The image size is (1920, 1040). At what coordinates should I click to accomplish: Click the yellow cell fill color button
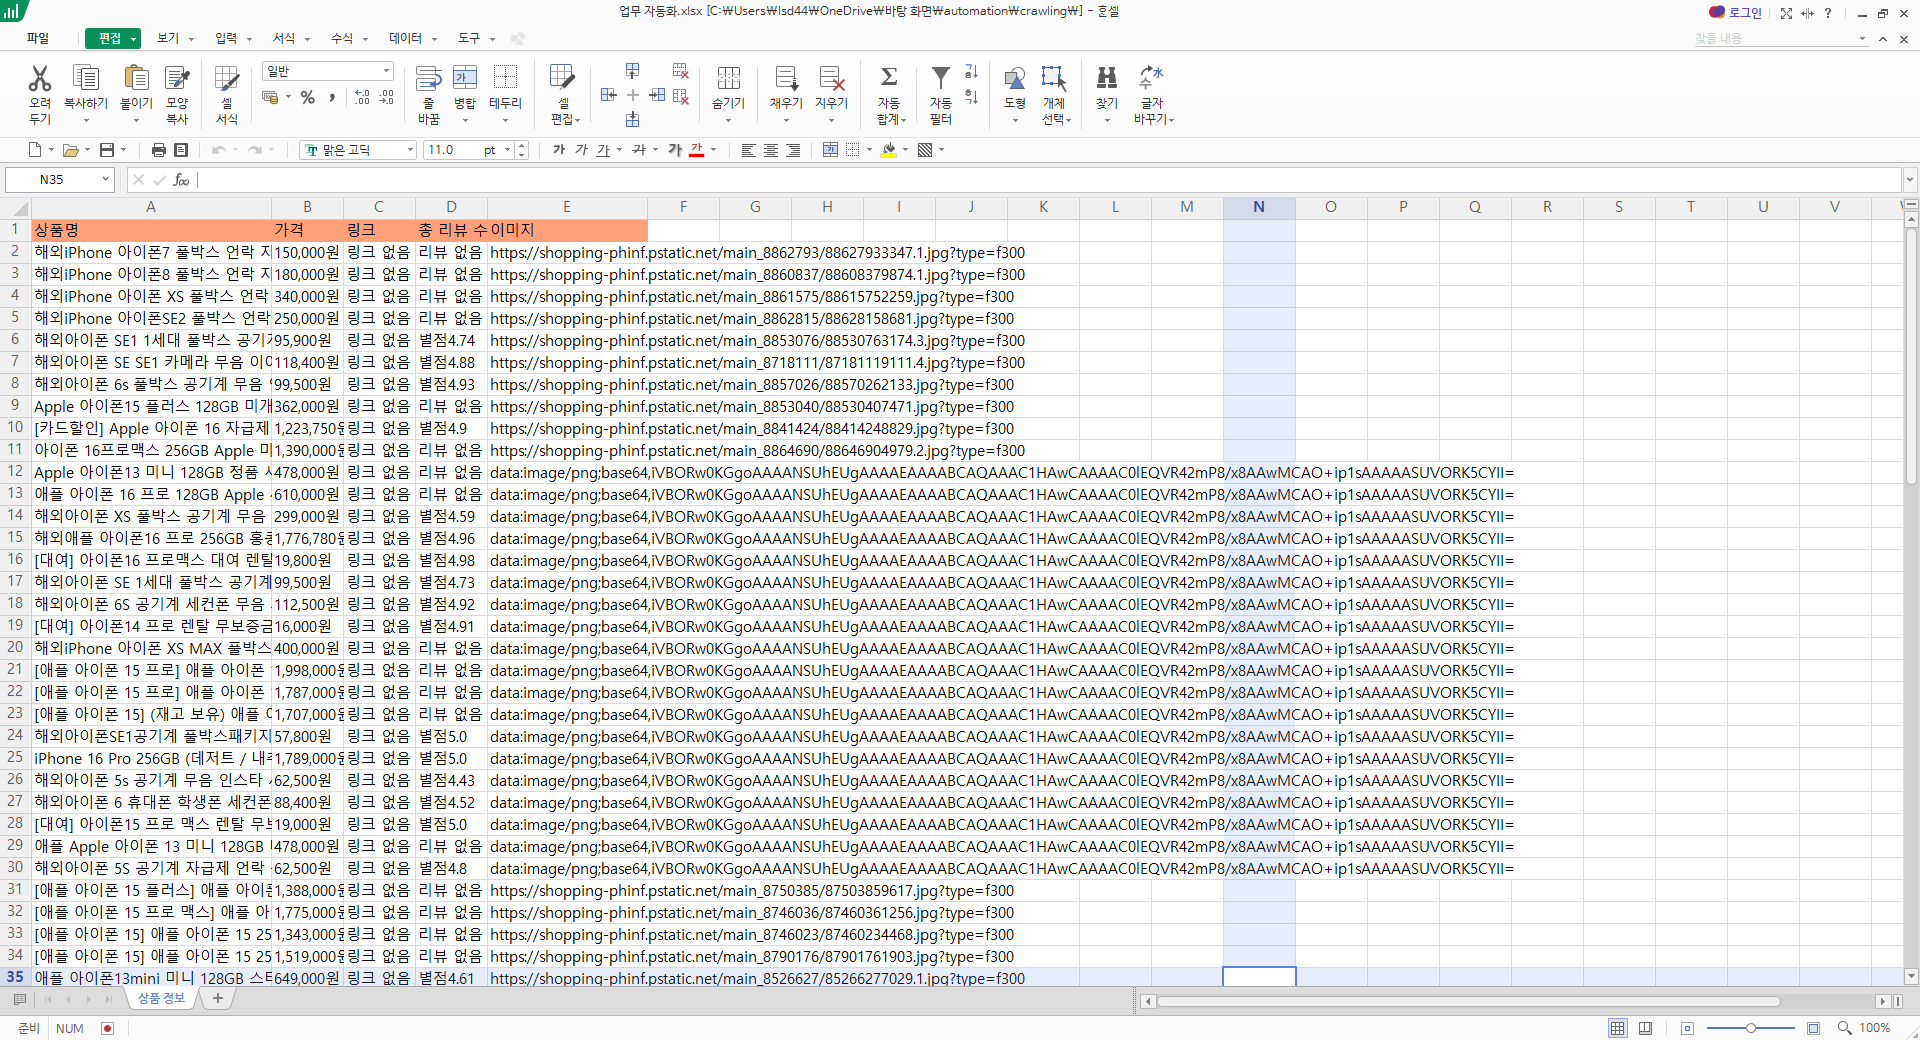coord(889,150)
